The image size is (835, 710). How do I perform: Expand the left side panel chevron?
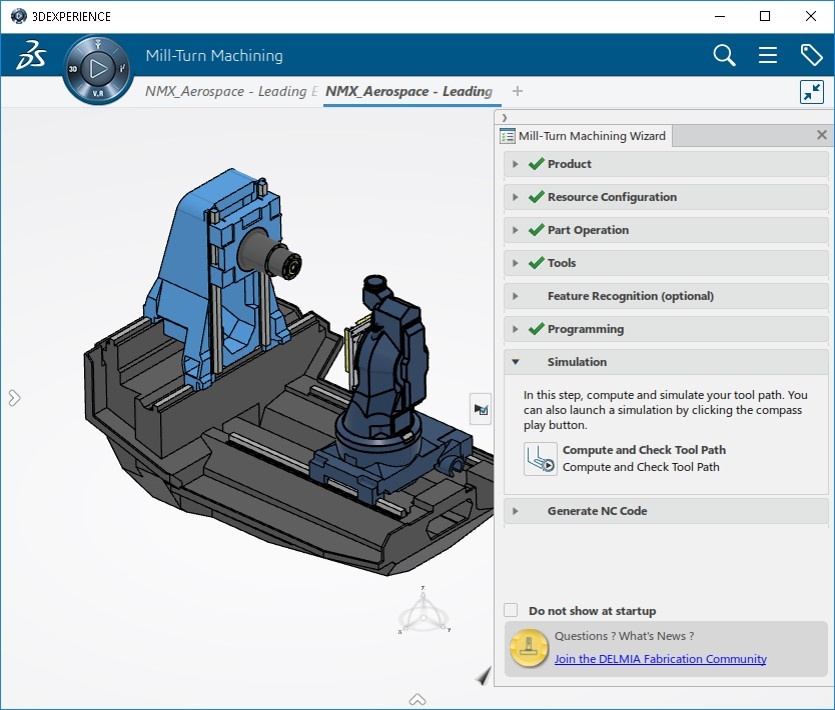pos(14,398)
